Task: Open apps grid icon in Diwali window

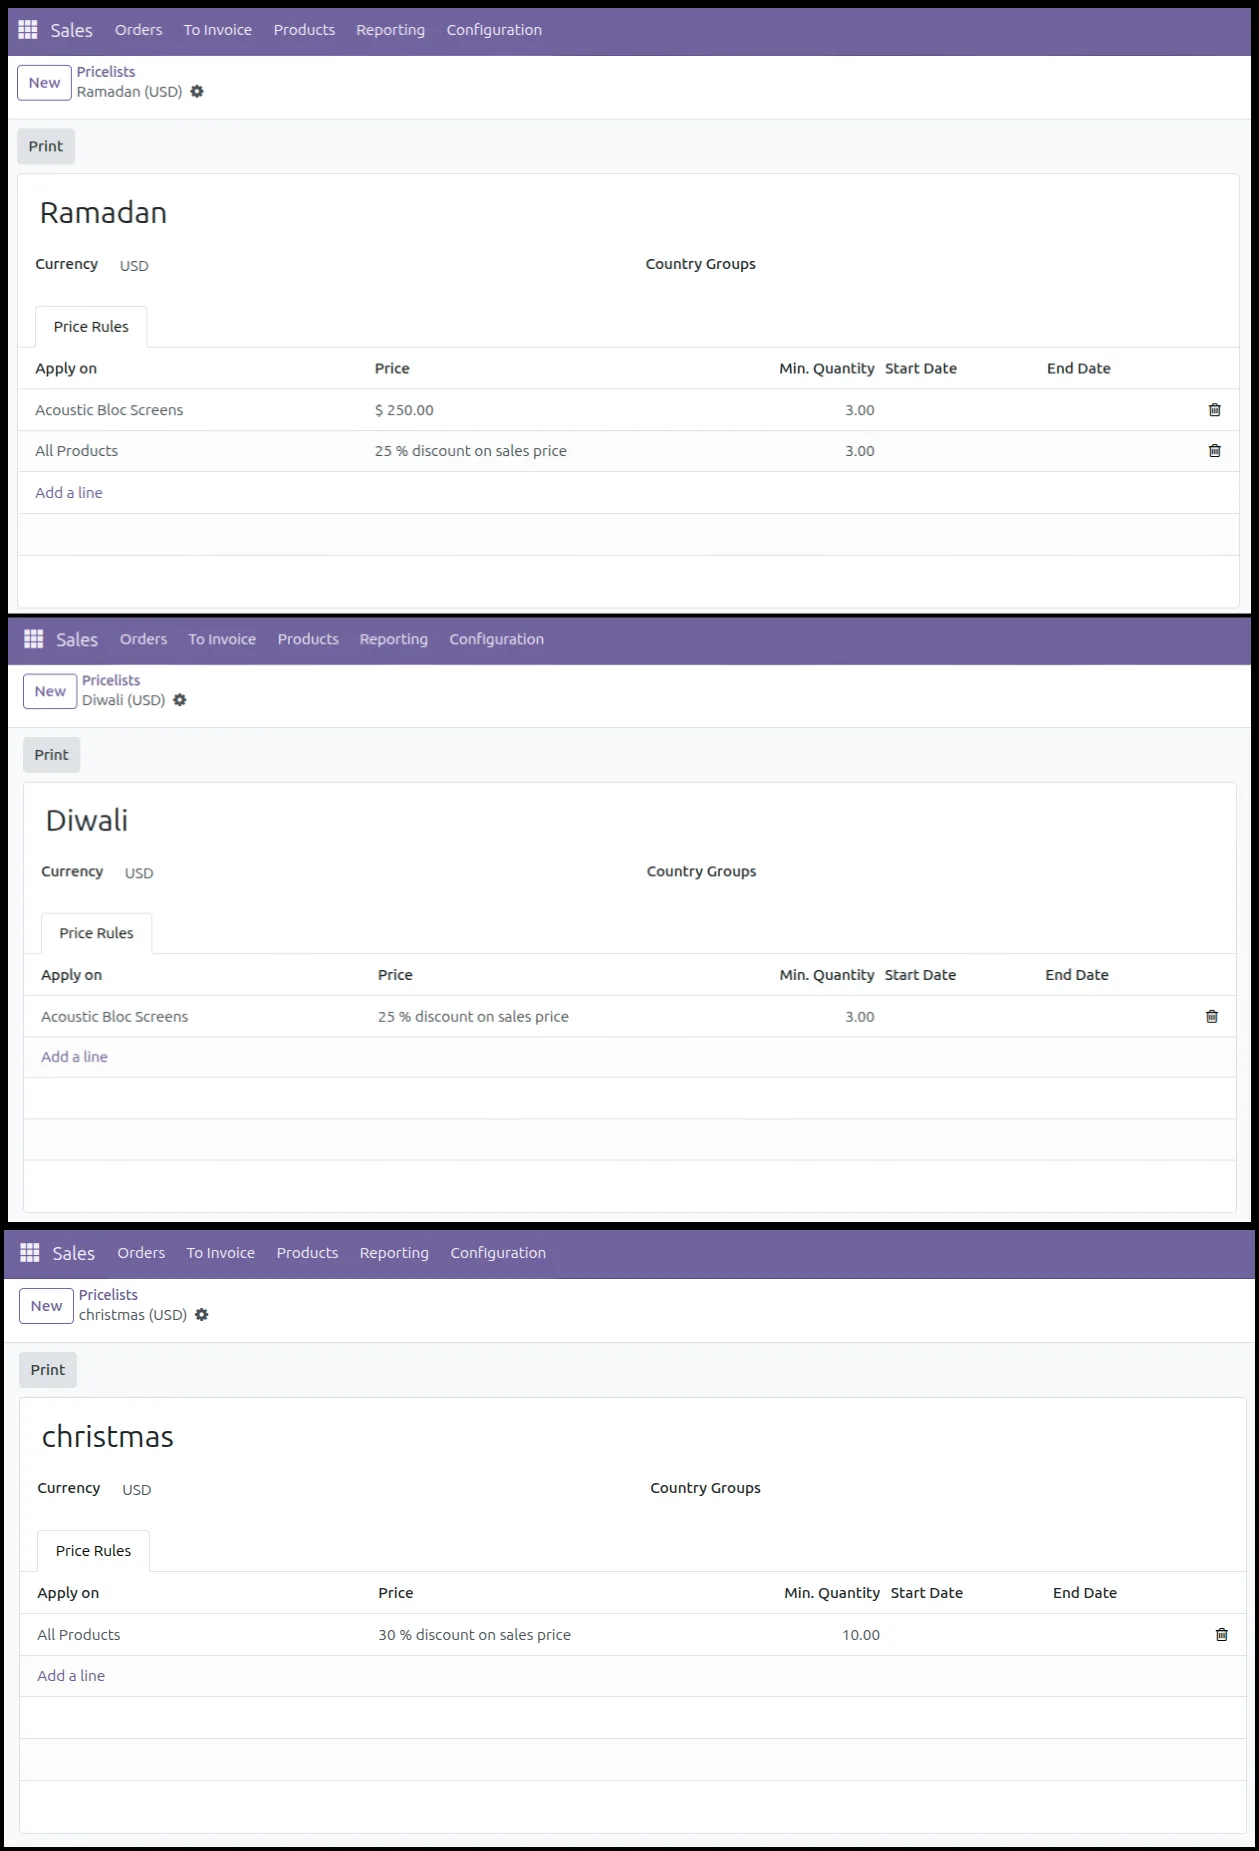Action: point(34,639)
